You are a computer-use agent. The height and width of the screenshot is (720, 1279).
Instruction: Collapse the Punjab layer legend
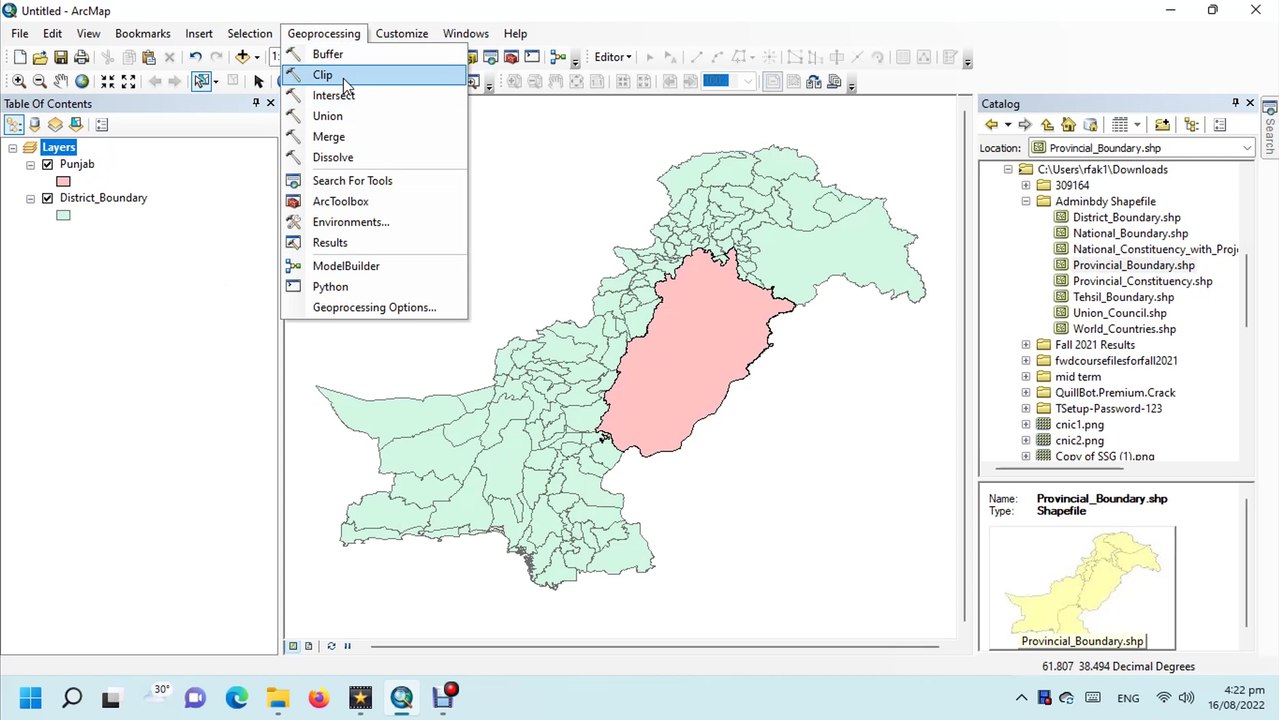pyautogui.click(x=31, y=164)
